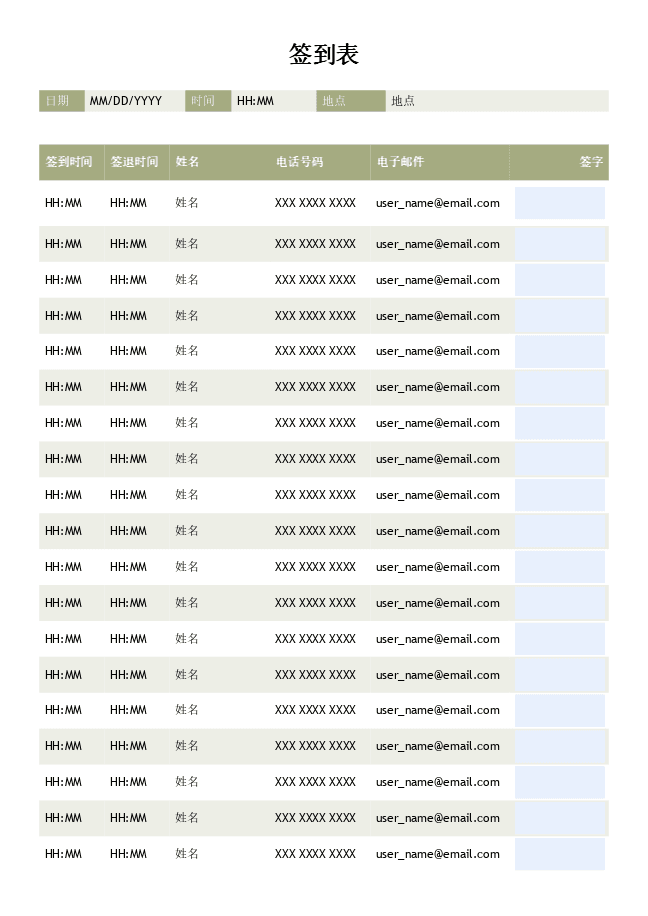Click the 签字 column header
Image resolution: width=648 pixels, height=916 pixels.
point(591,162)
